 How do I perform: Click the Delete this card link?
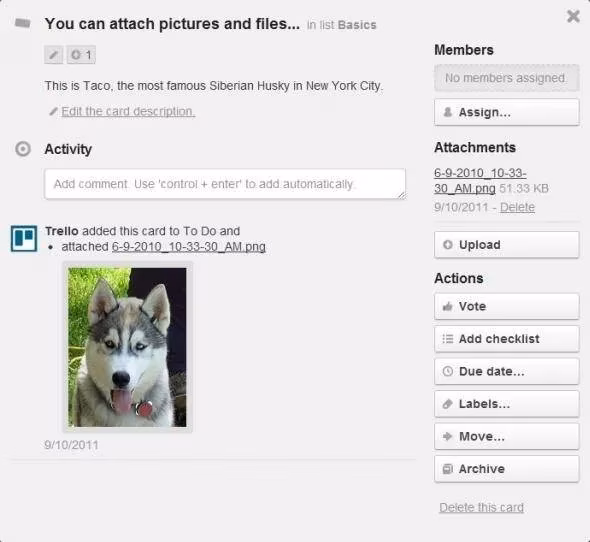(481, 507)
